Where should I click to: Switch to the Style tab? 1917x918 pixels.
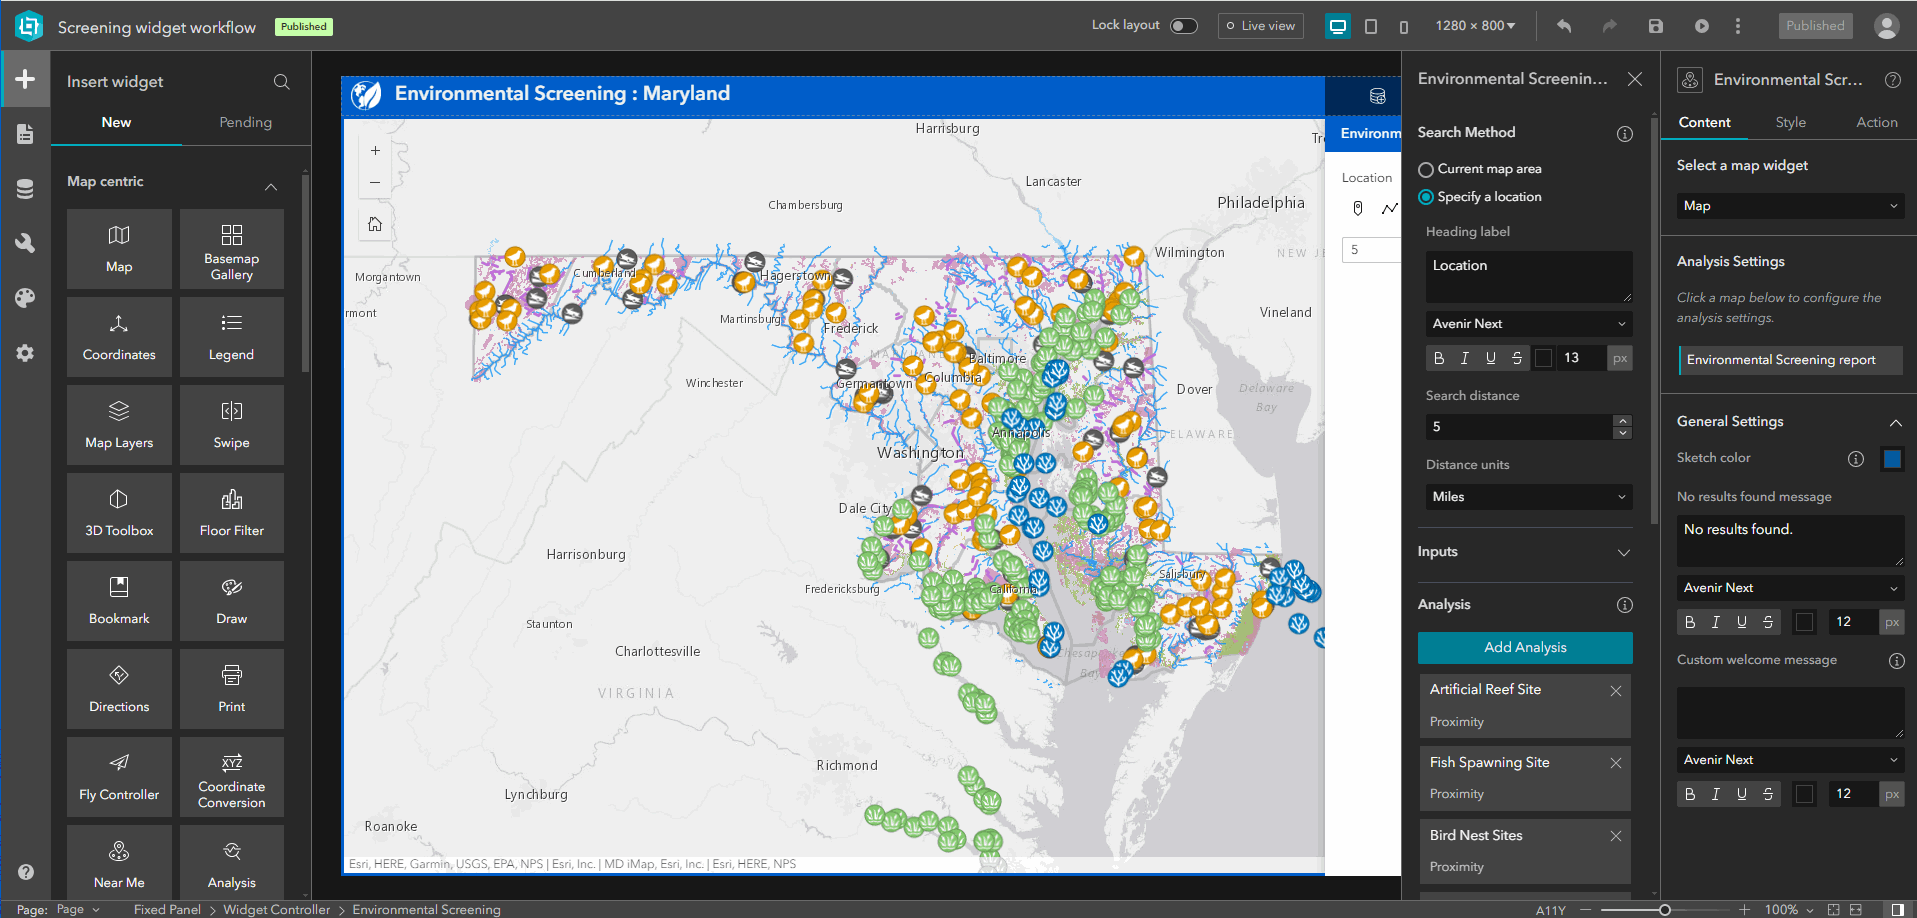coord(1790,121)
